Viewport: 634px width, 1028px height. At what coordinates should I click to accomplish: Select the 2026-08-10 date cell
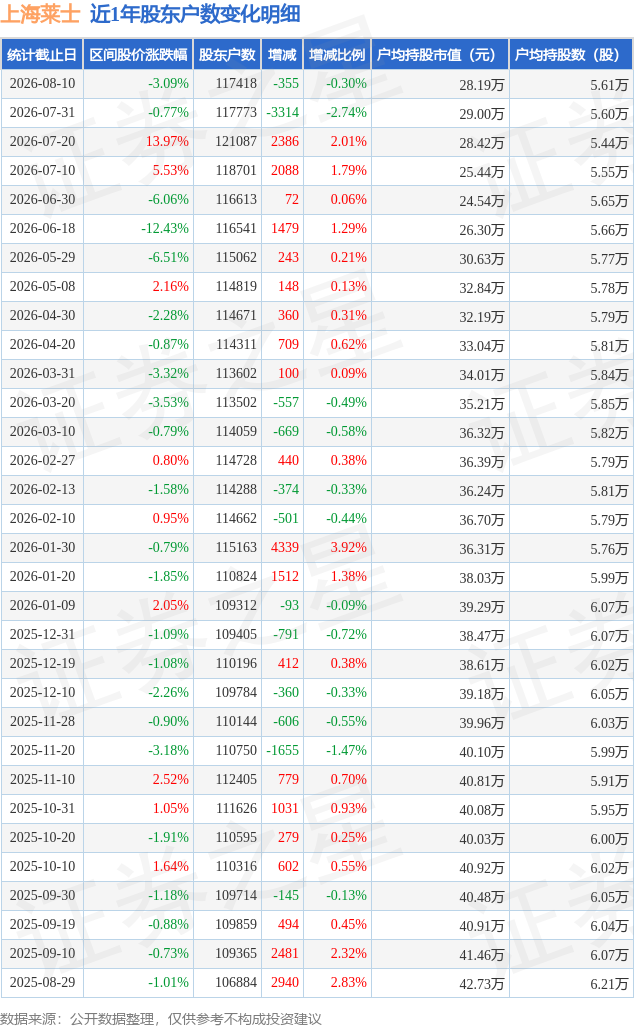click(x=43, y=84)
